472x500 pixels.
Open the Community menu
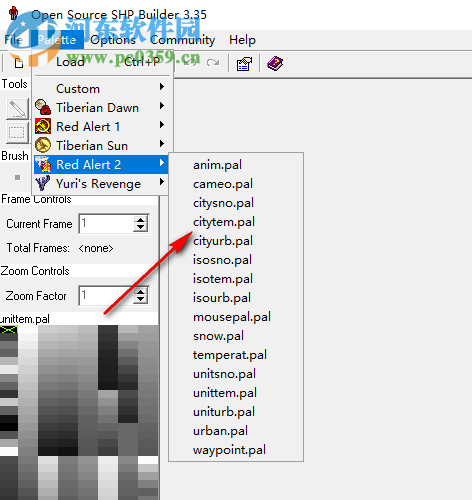point(182,40)
